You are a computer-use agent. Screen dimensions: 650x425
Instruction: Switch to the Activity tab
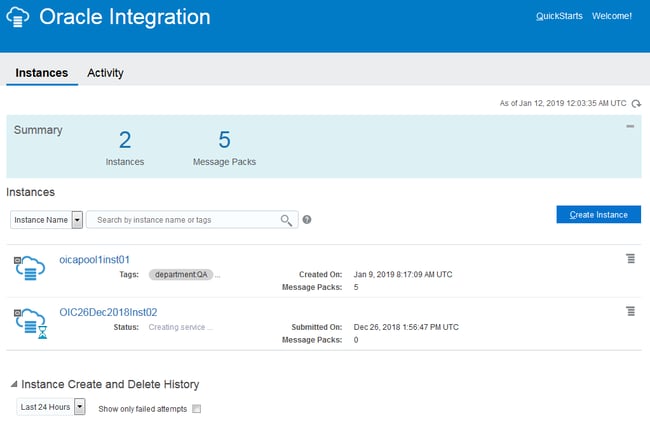[105, 73]
